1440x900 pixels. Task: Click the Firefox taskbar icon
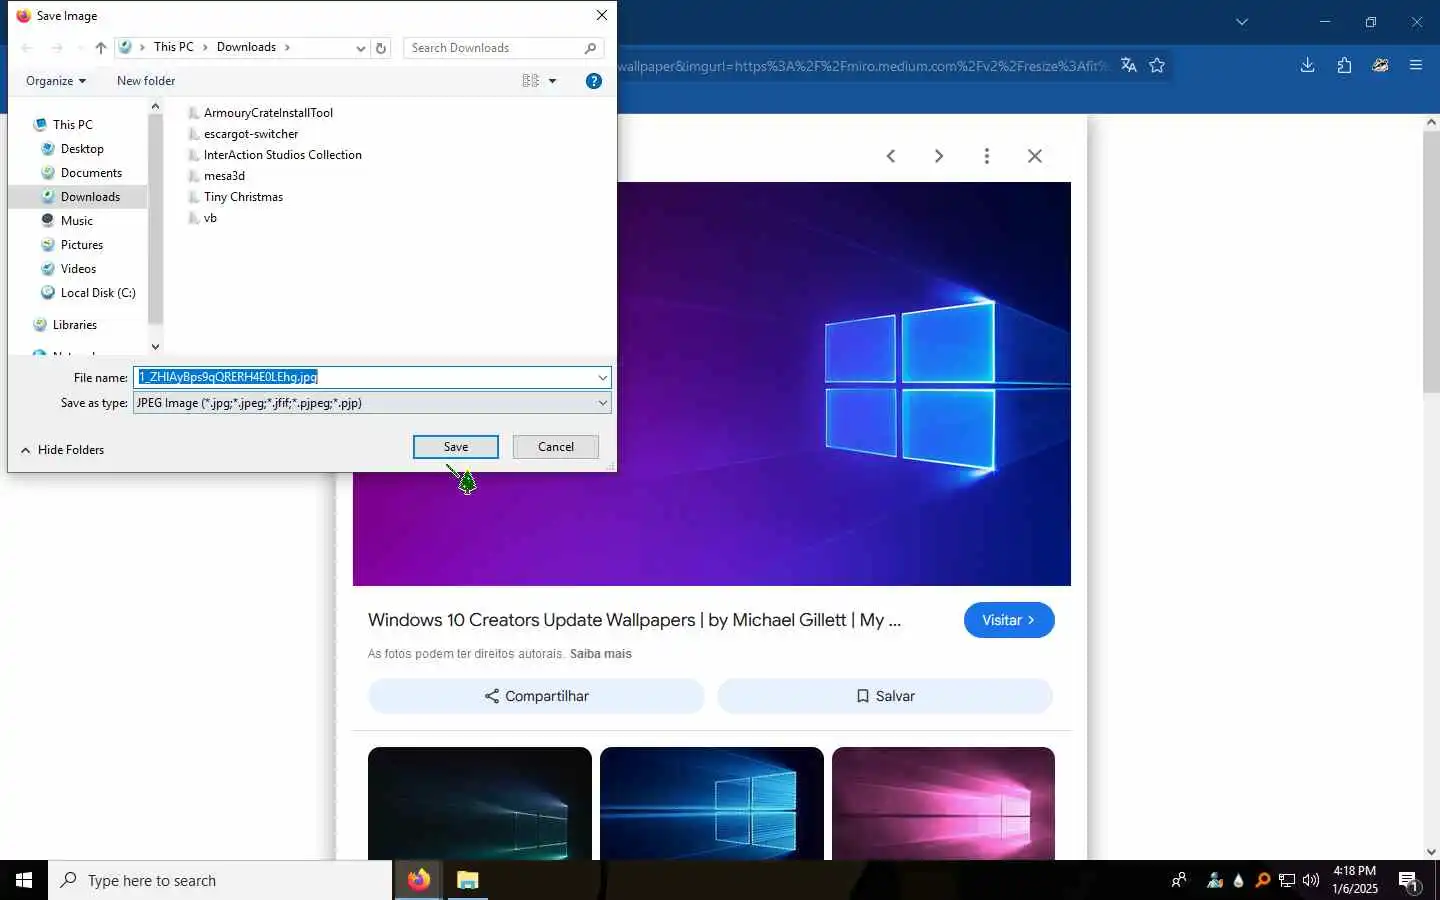pos(418,880)
